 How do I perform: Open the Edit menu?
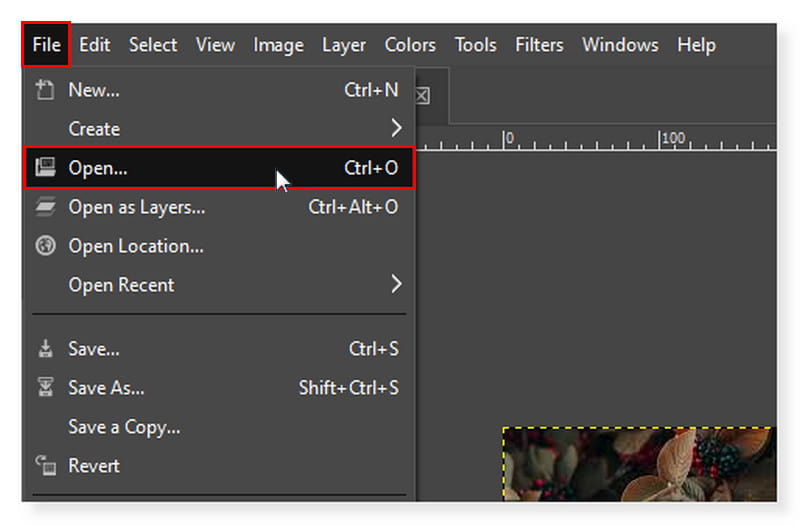[x=95, y=45]
